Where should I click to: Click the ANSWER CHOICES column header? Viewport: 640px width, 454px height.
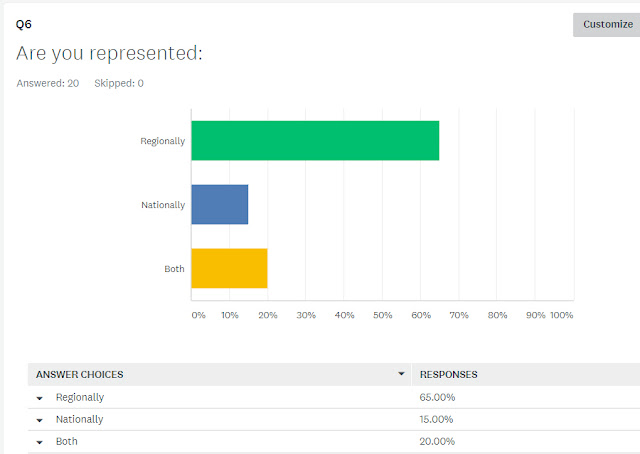(80, 375)
